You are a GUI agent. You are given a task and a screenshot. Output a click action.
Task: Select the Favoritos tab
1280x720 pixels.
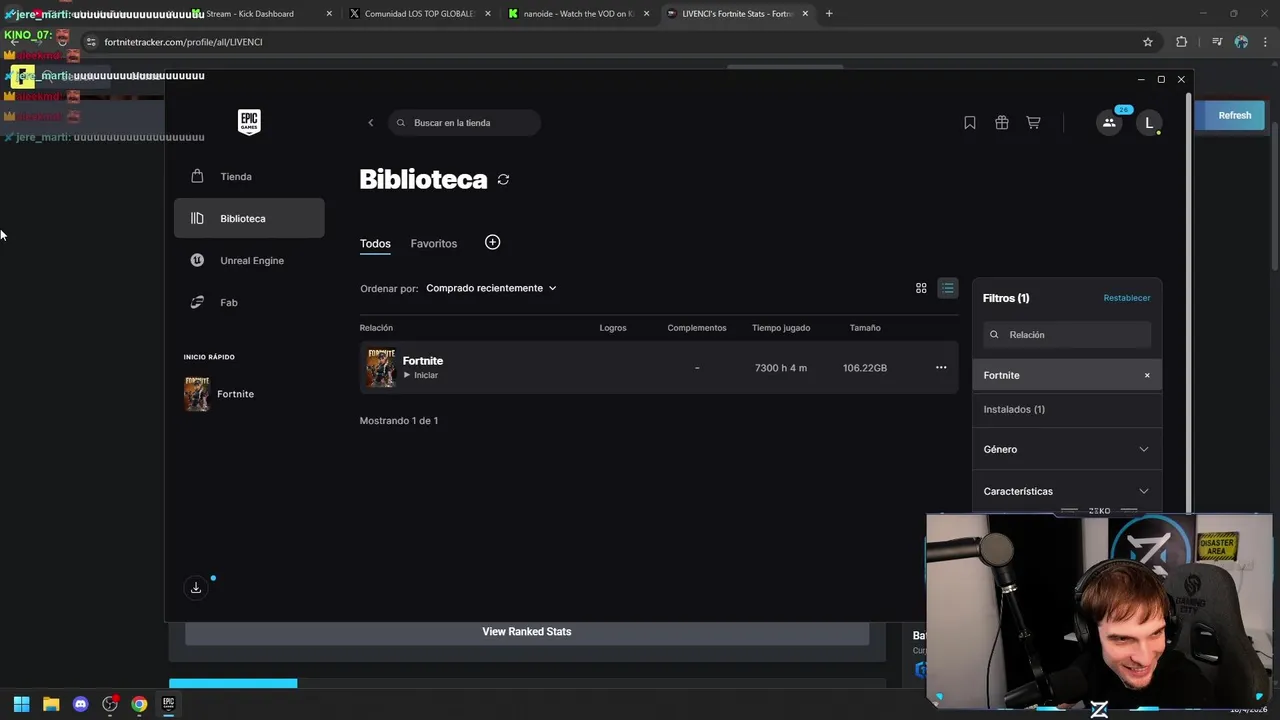[433, 244]
